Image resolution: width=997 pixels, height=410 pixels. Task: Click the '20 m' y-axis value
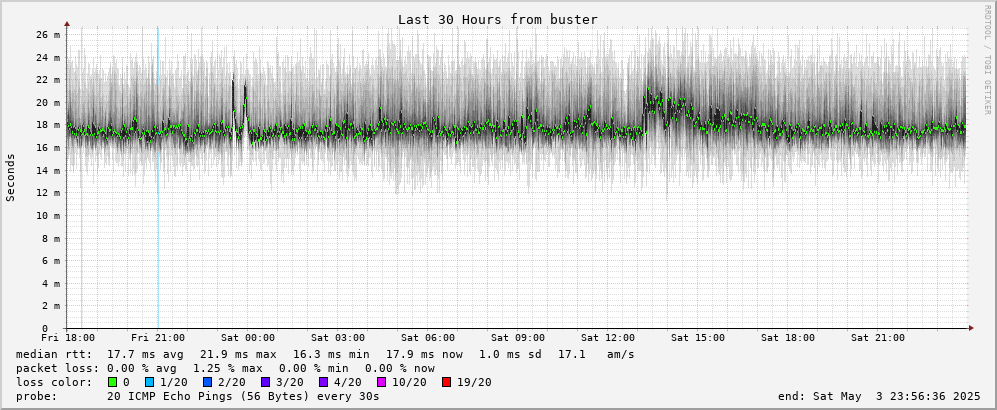(x=48, y=102)
